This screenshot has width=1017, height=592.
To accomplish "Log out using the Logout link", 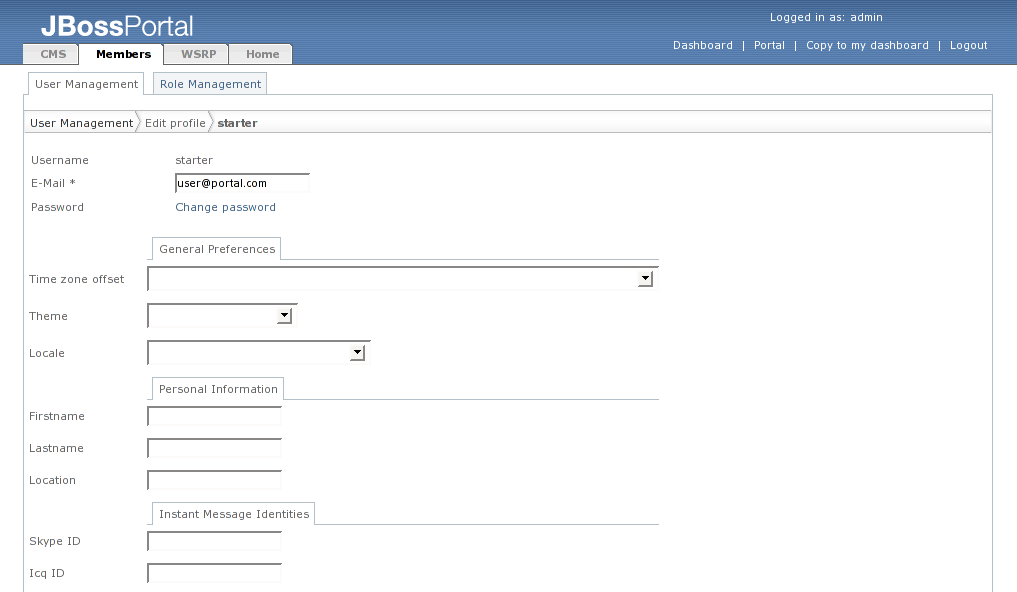I will pyautogui.click(x=968, y=45).
